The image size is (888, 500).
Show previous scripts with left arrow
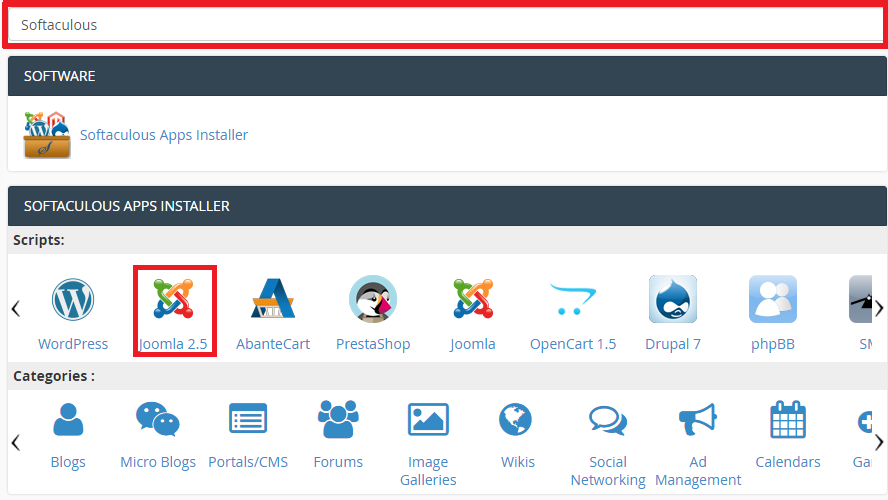point(16,309)
